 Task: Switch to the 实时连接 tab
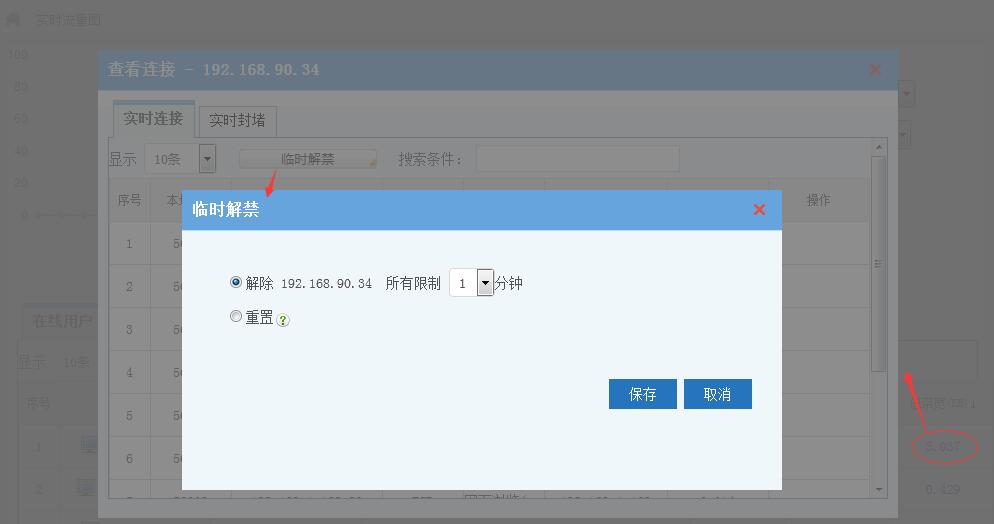pyautogui.click(x=153, y=119)
